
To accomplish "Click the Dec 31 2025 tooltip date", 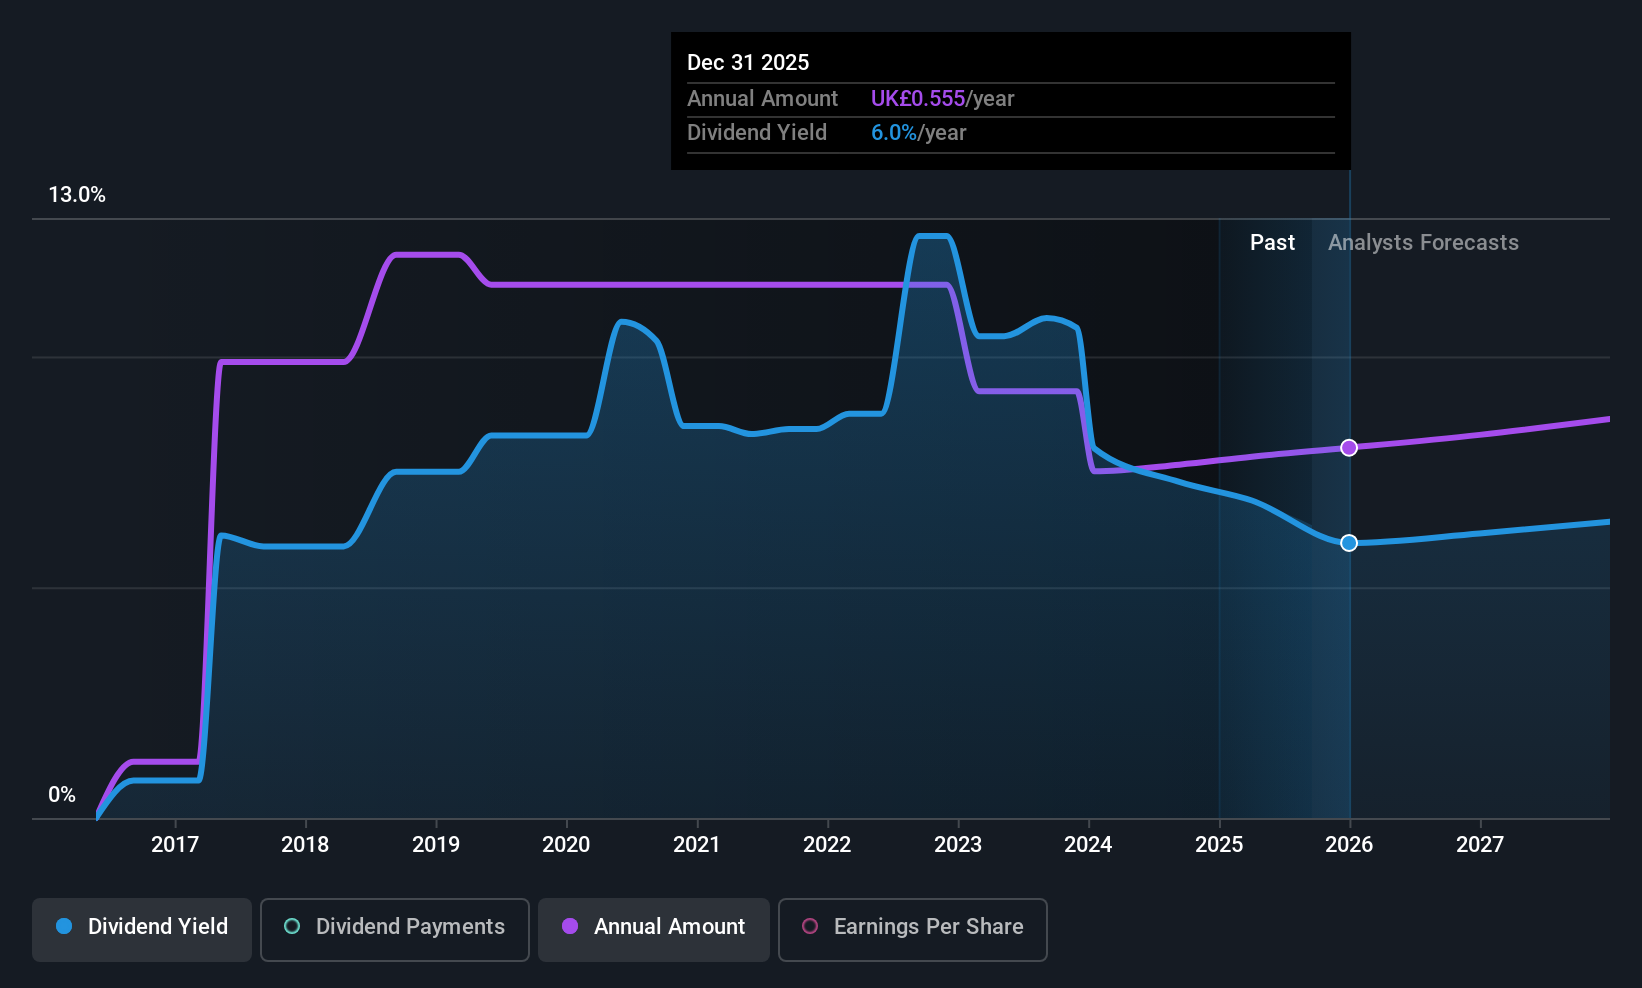I will pyautogui.click(x=748, y=63).
